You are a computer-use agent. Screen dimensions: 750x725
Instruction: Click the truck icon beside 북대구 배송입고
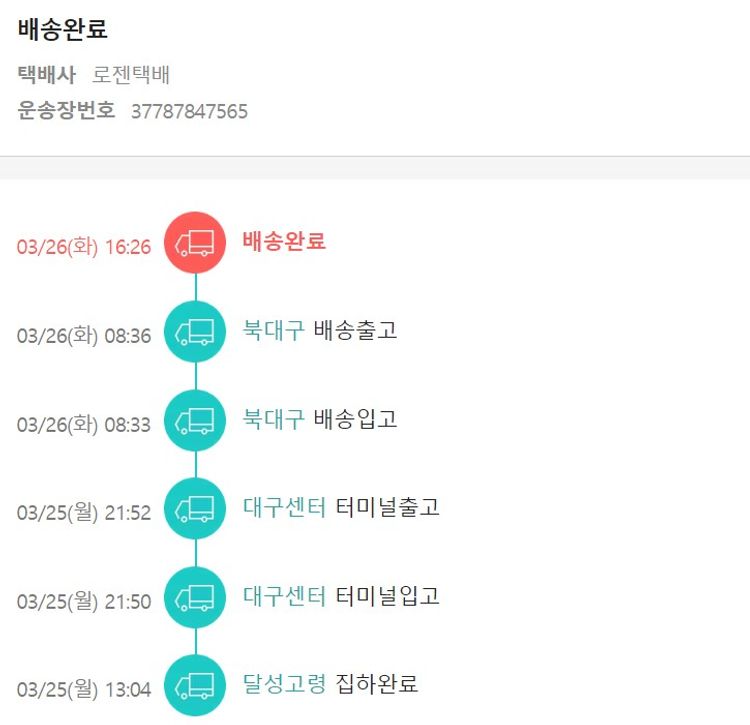click(195, 420)
